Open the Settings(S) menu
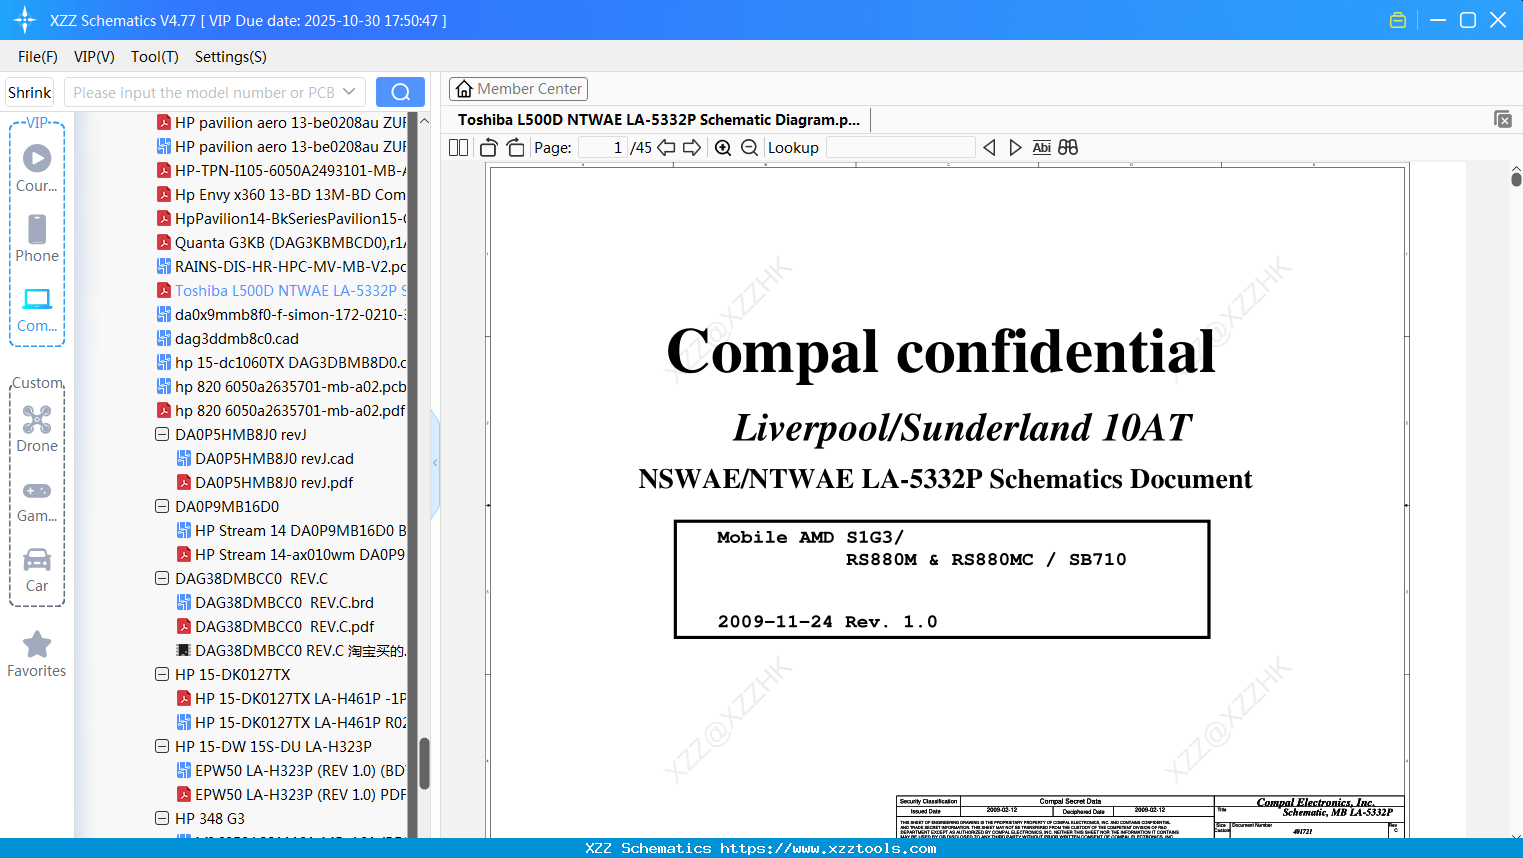Image resolution: width=1523 pixels, height=858 pixels. pos(231,57)
